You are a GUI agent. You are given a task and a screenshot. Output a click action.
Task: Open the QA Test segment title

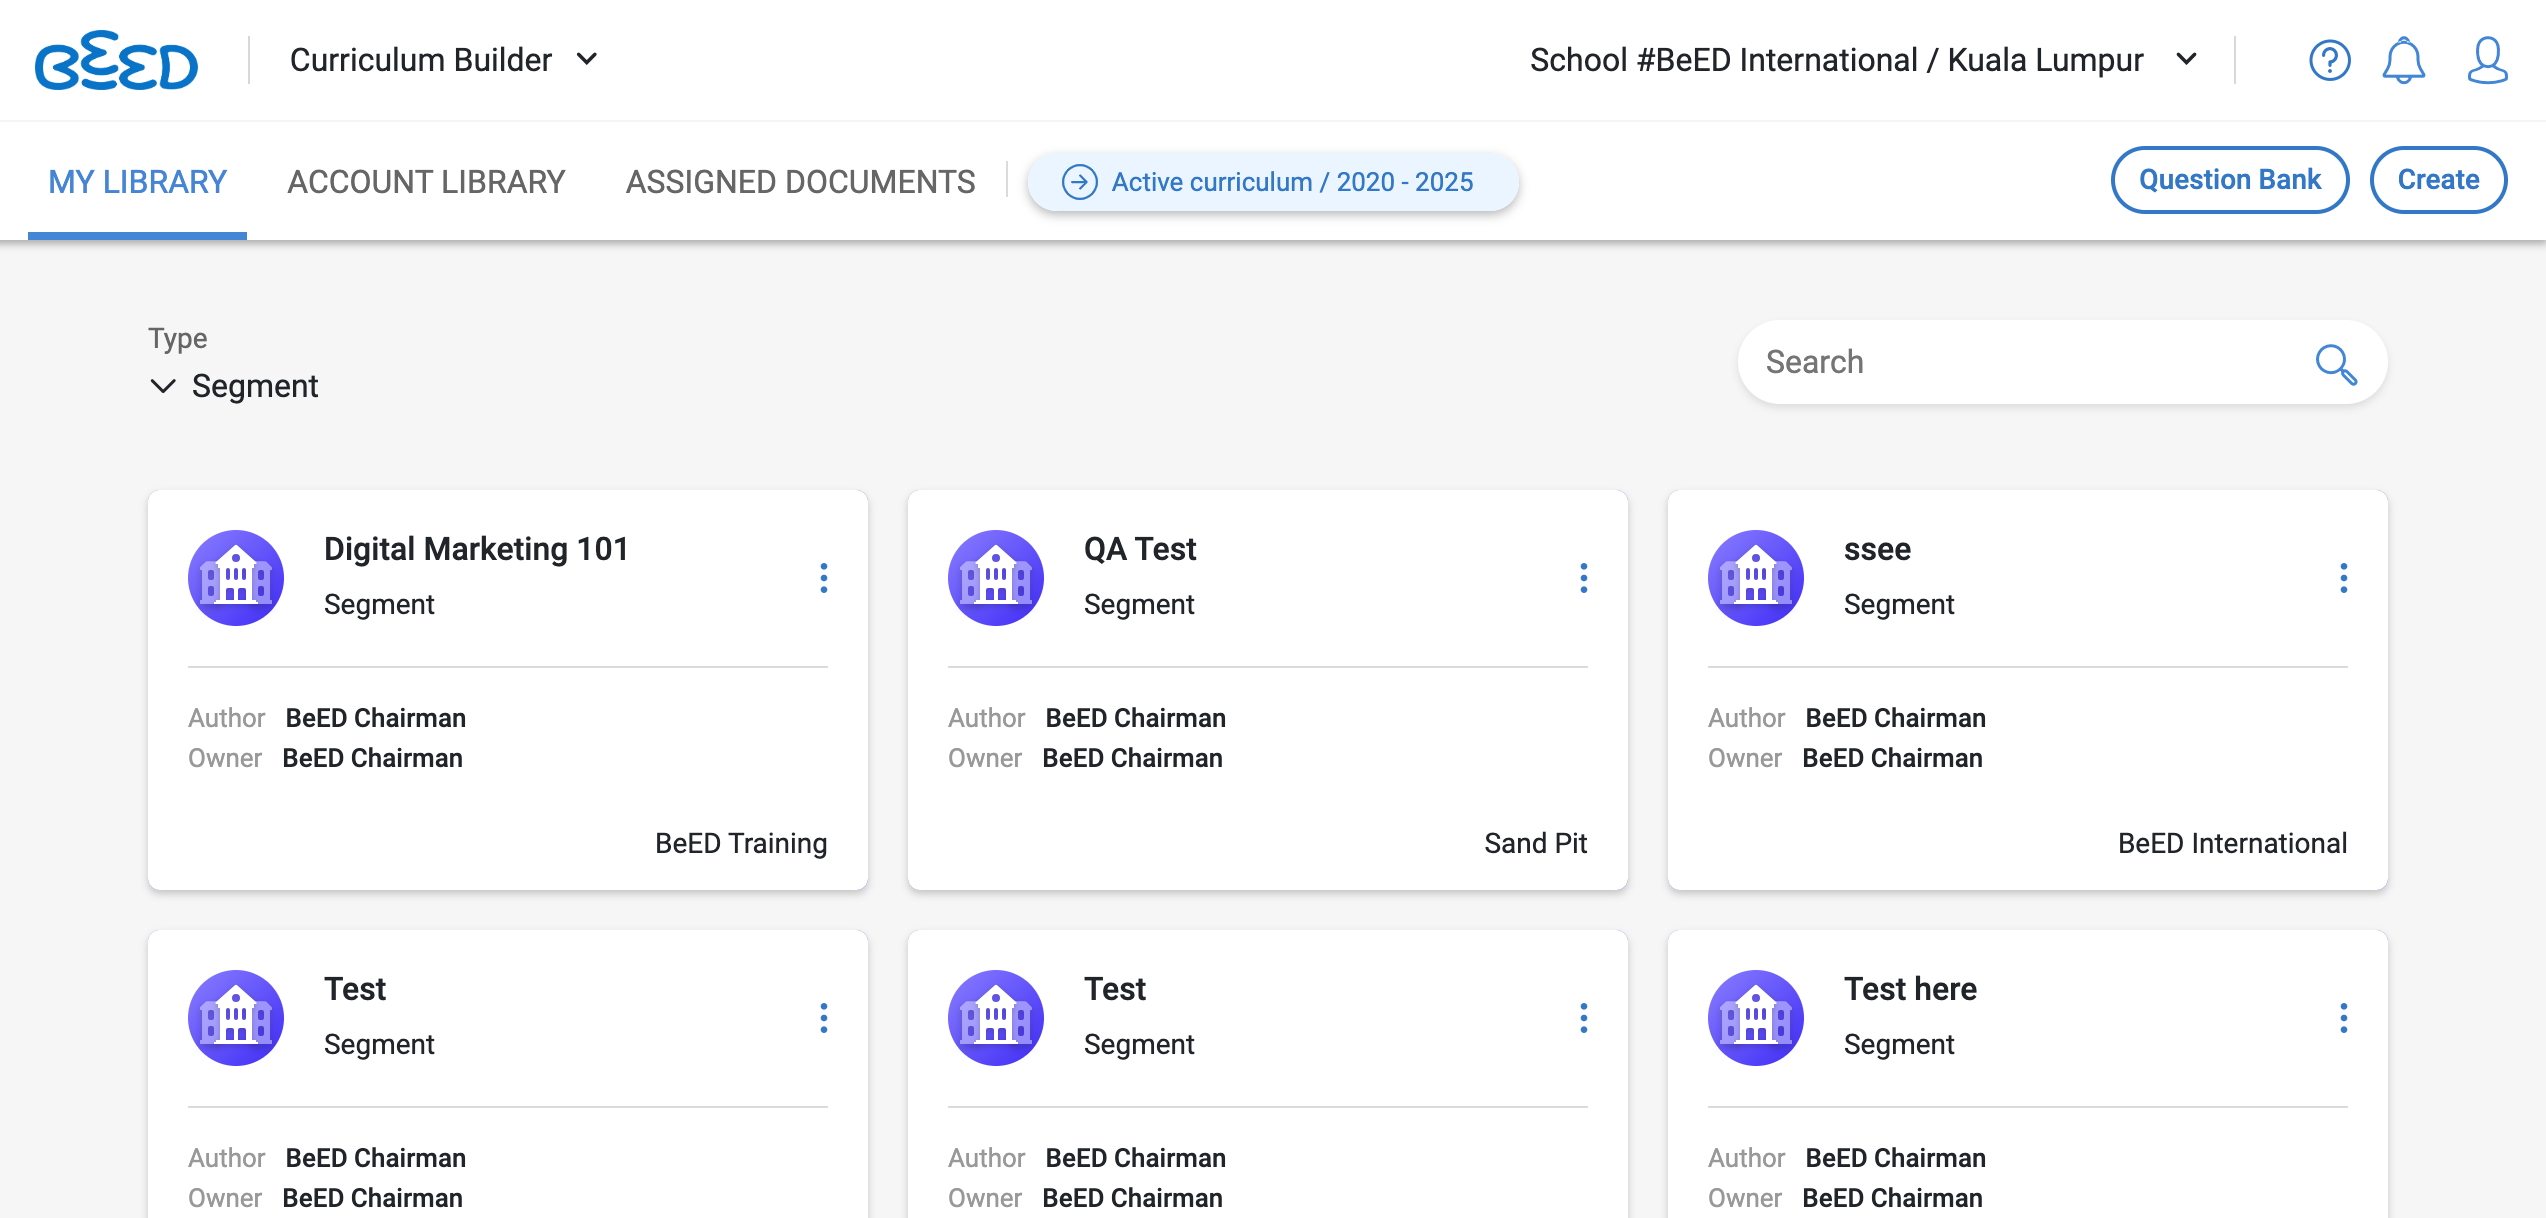[1140, 549]
